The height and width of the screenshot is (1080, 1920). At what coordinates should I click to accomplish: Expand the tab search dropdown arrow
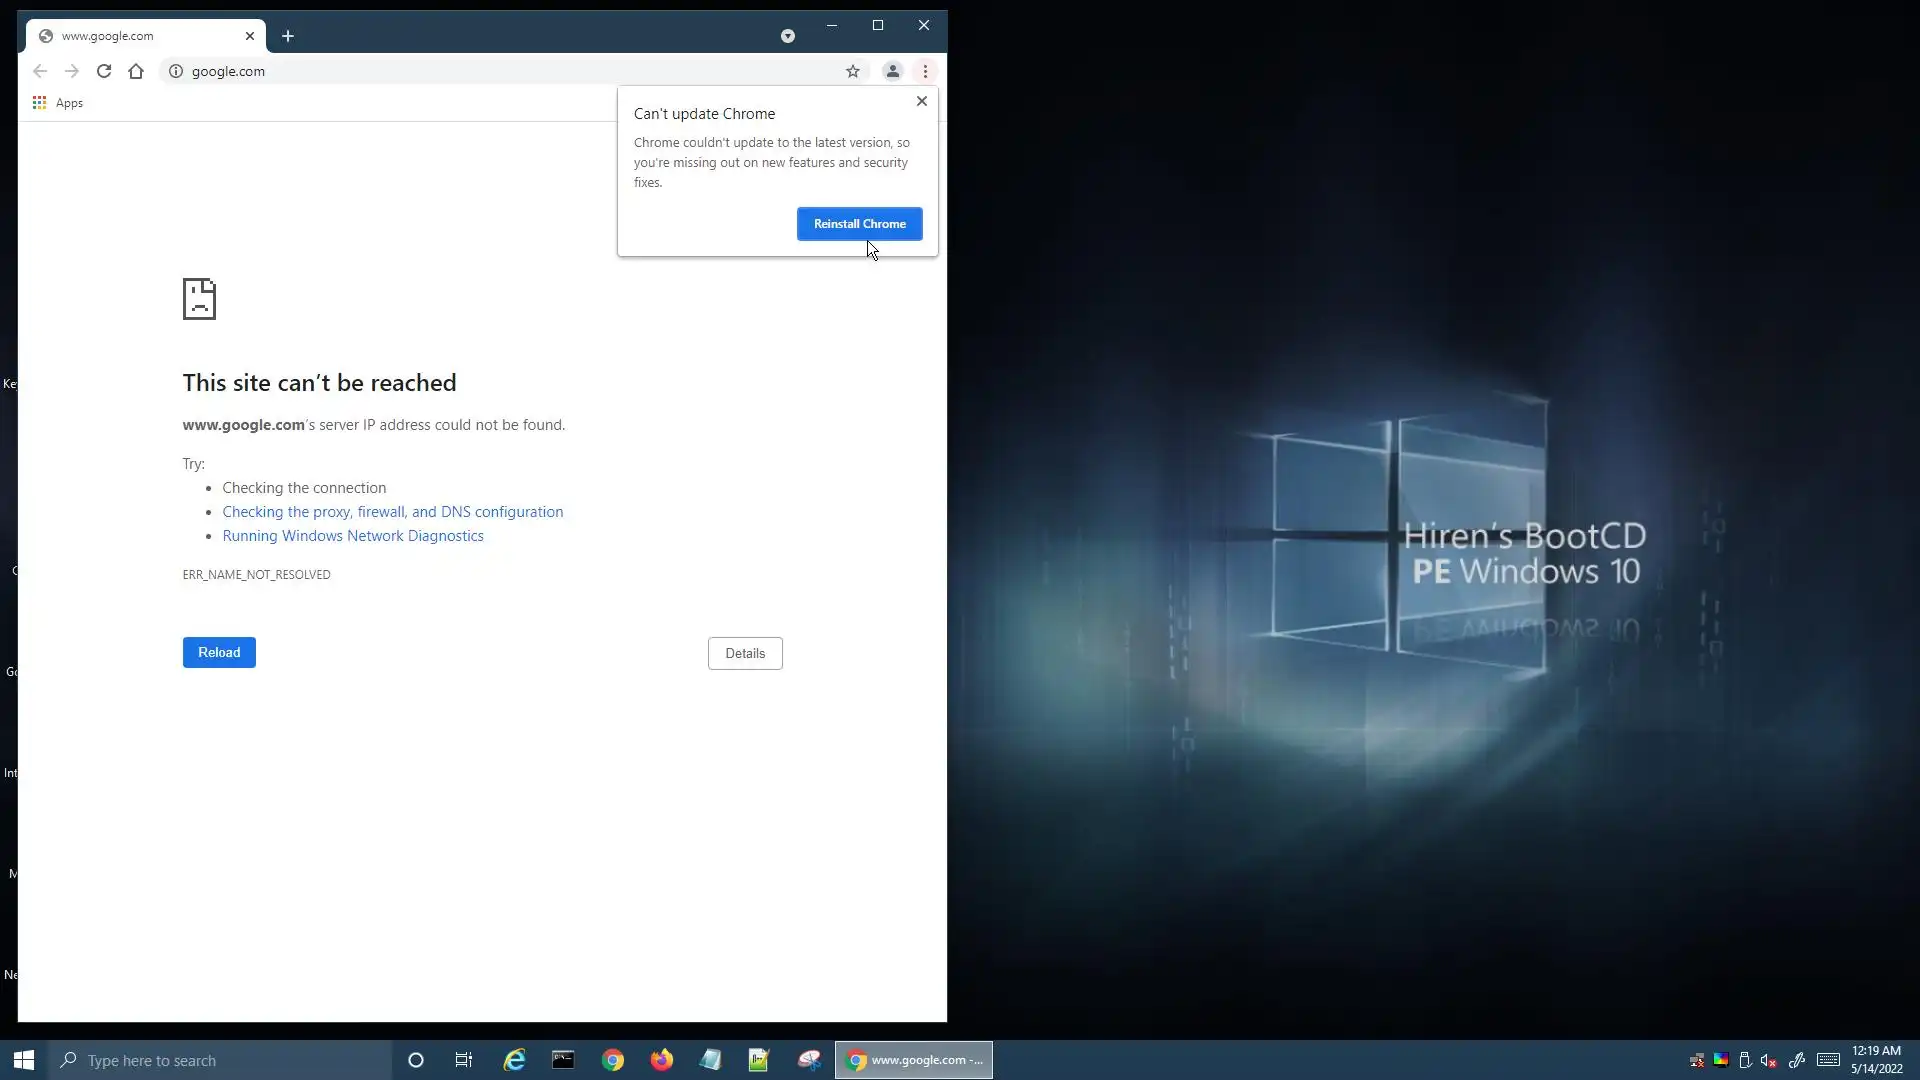pos(788,36)
